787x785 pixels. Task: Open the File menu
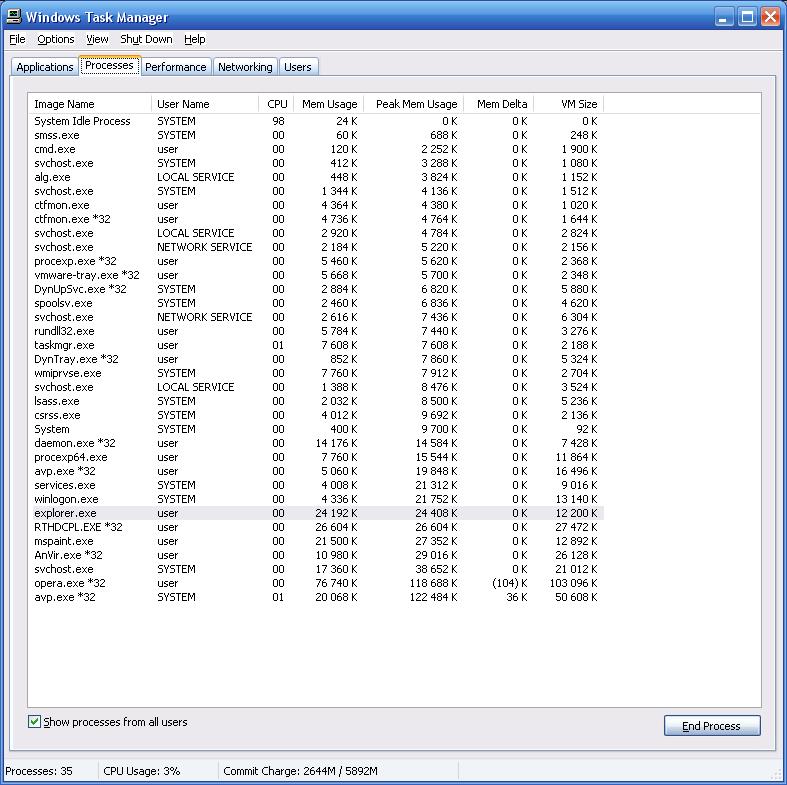[x=17, y=39]
